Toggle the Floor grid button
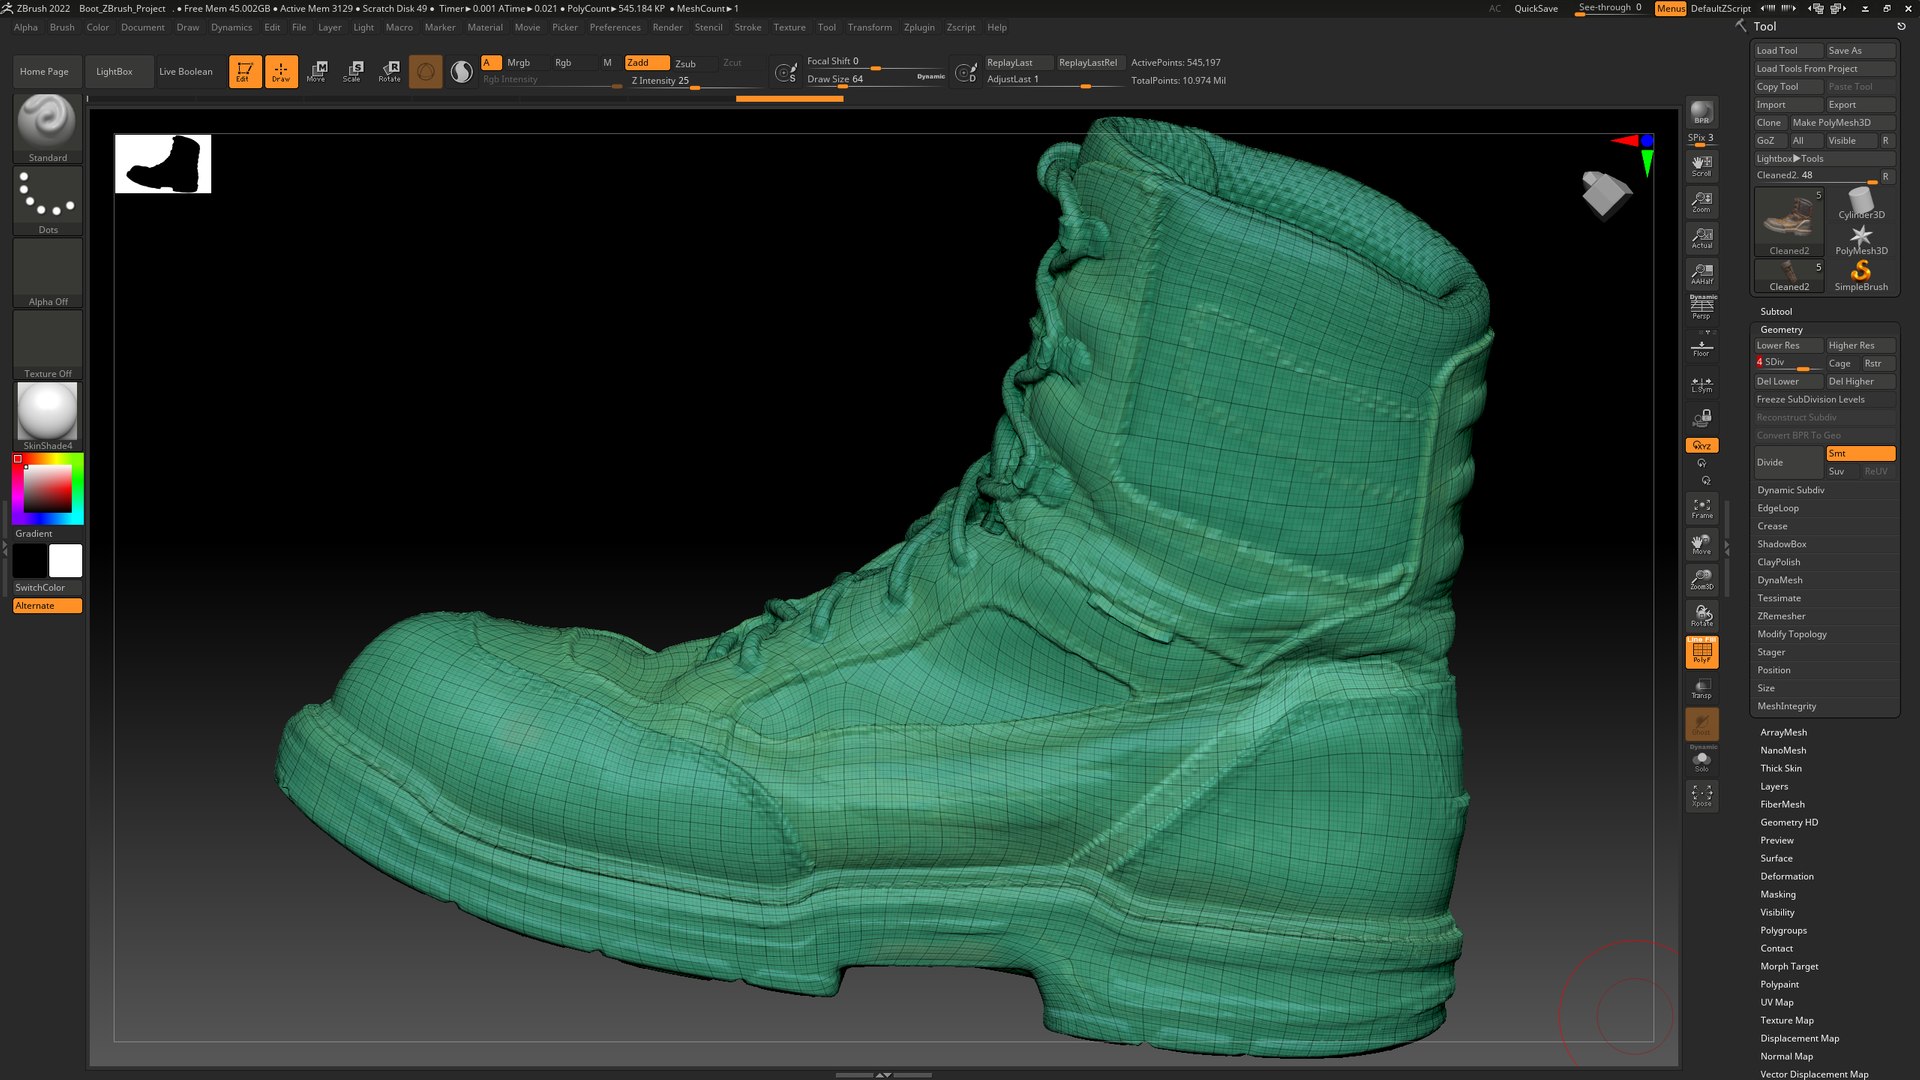The image size is (1920, 1080). click(x=1701, y=347)
